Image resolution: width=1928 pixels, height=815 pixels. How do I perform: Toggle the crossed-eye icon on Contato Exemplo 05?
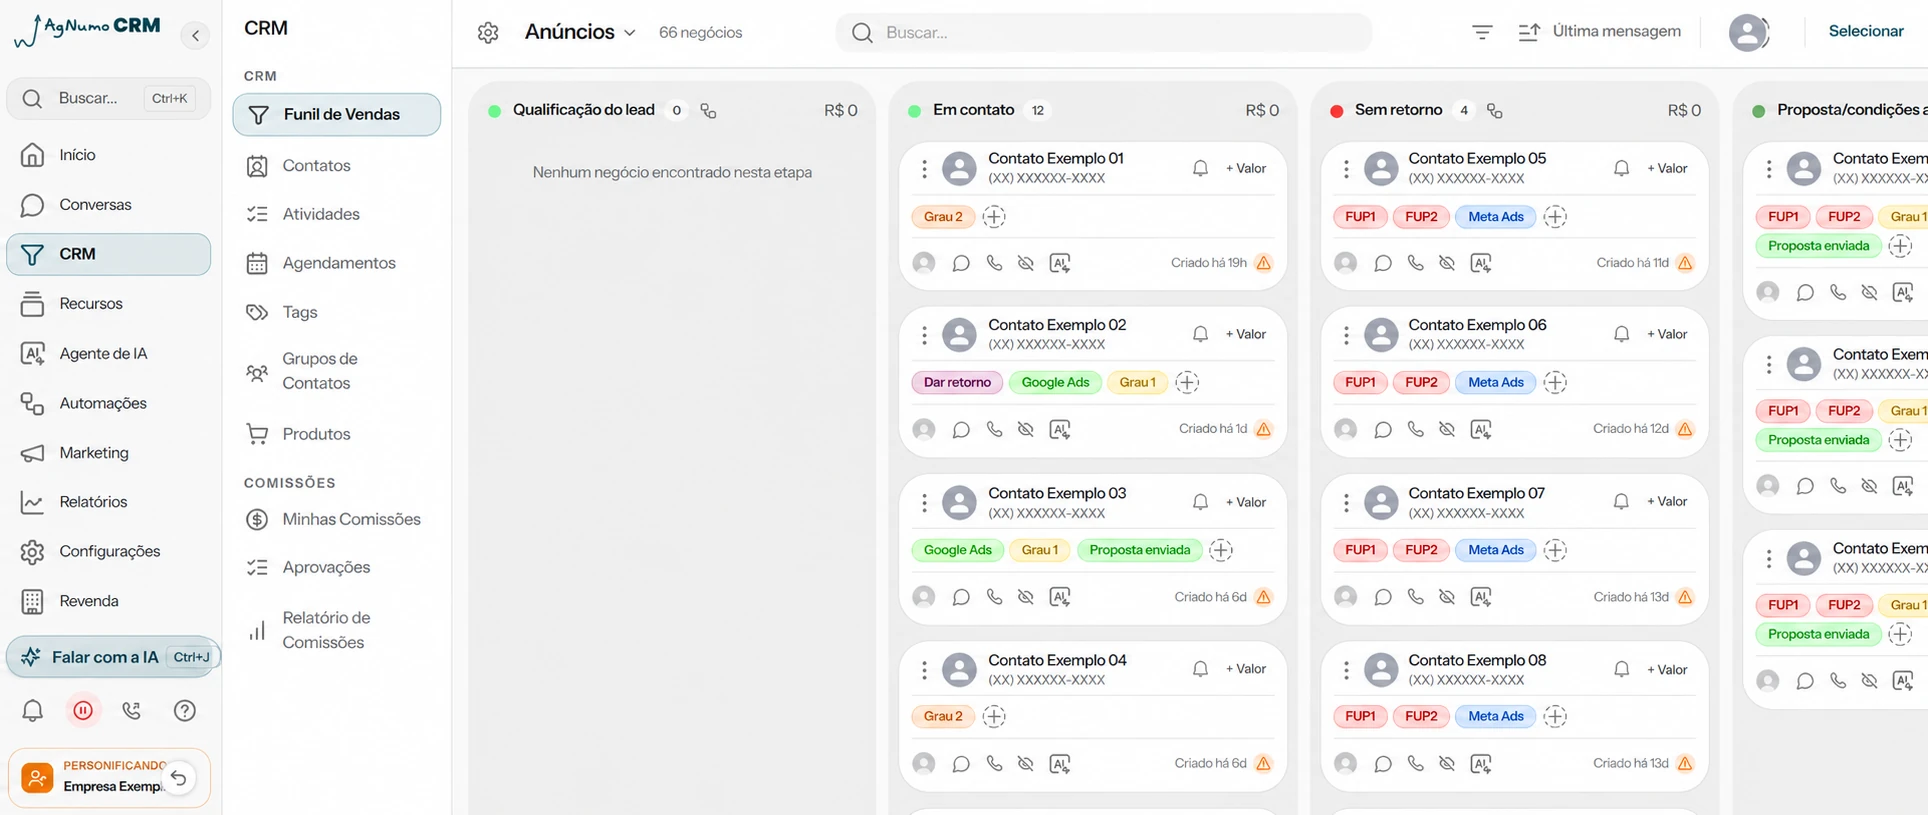pos(1447,263)
